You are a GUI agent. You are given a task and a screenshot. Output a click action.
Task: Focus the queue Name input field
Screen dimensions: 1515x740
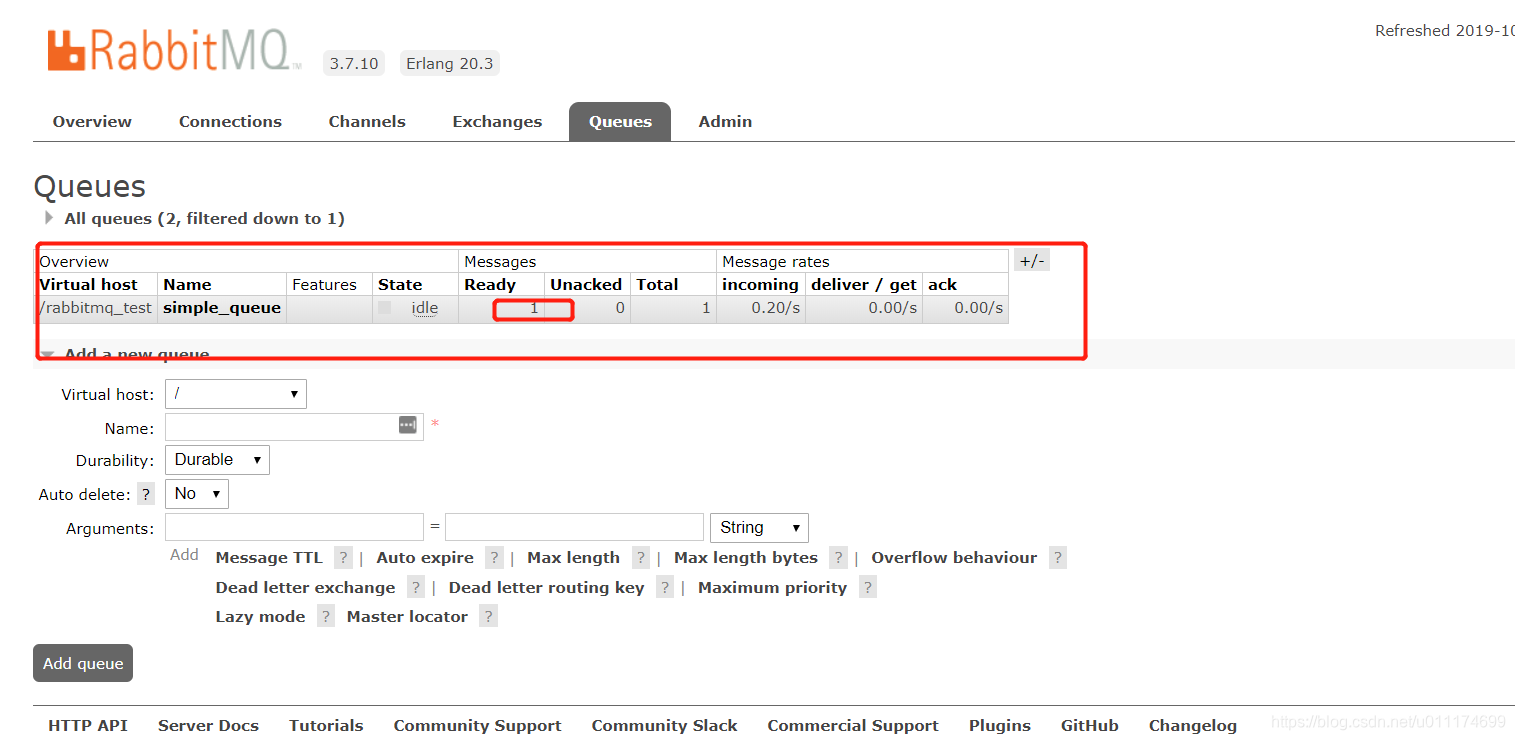pos(294,427)
